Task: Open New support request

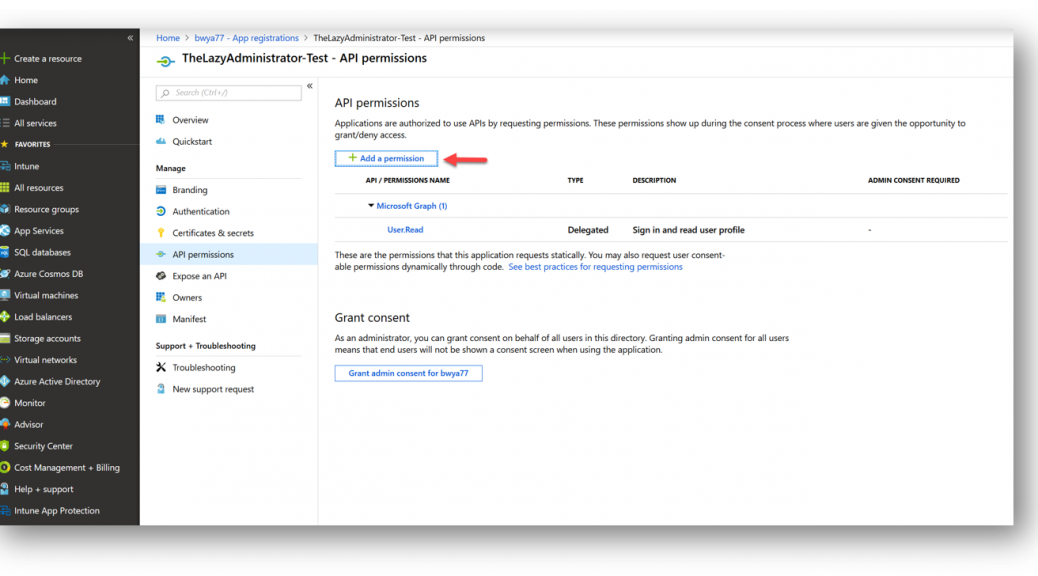Action: point(212,389)
